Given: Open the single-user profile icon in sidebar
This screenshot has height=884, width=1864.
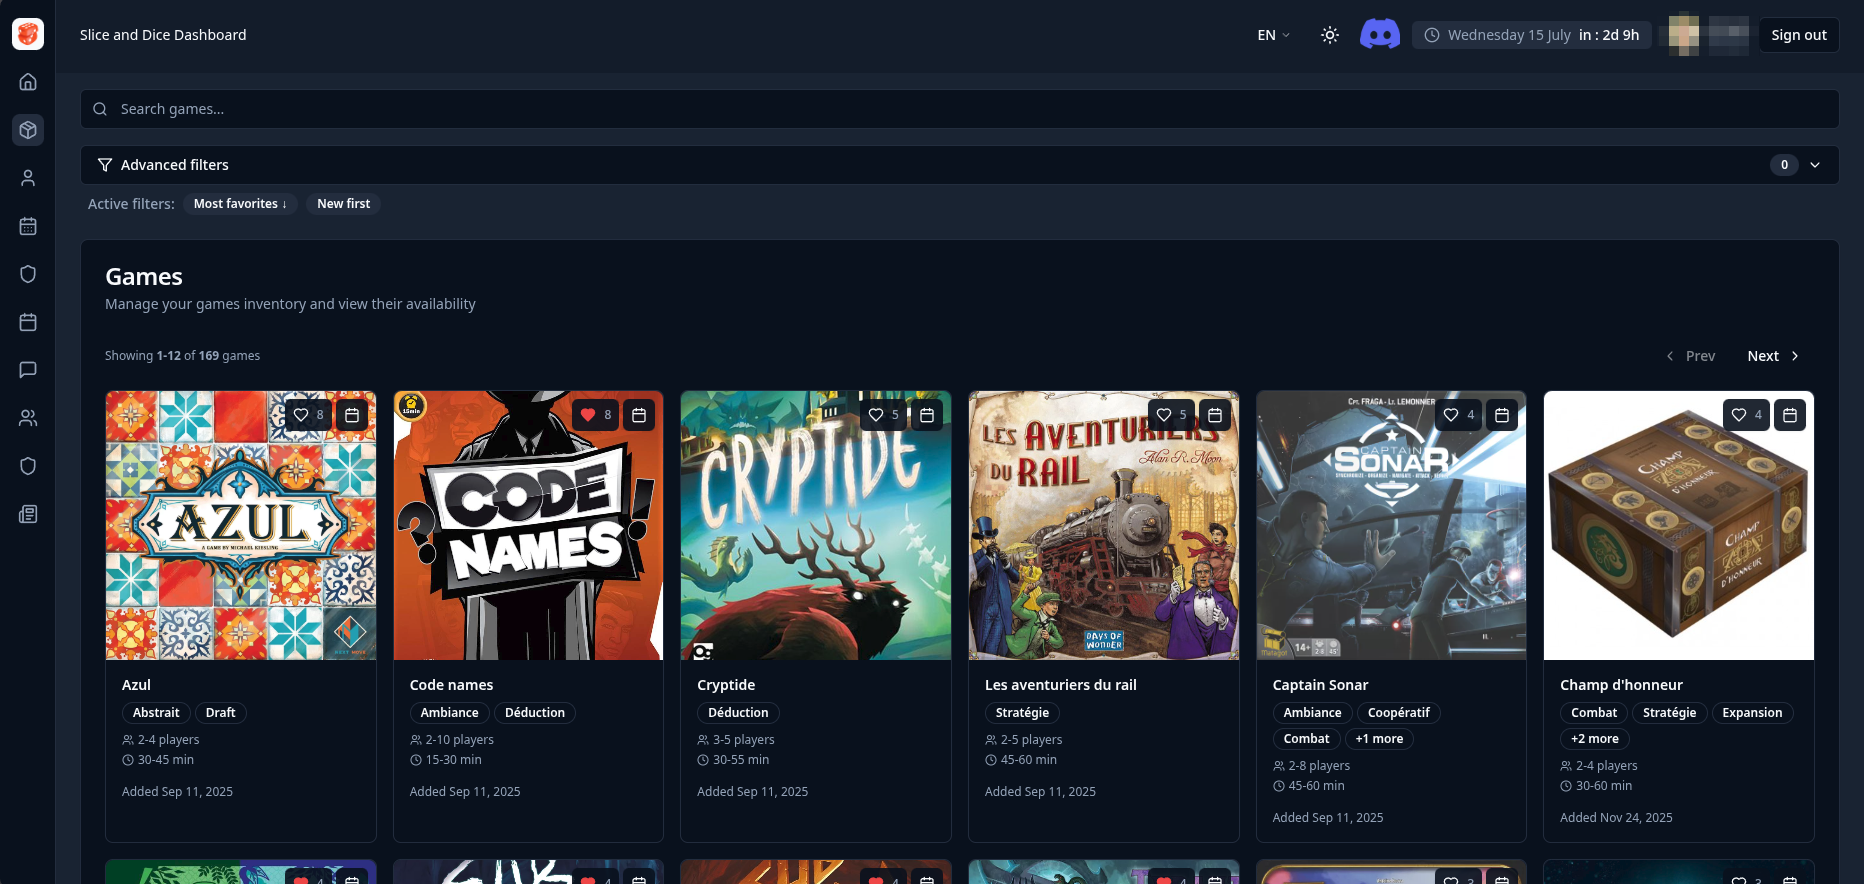Looking at the screenshot, I should pyautogui.click(x=28, y=178).
